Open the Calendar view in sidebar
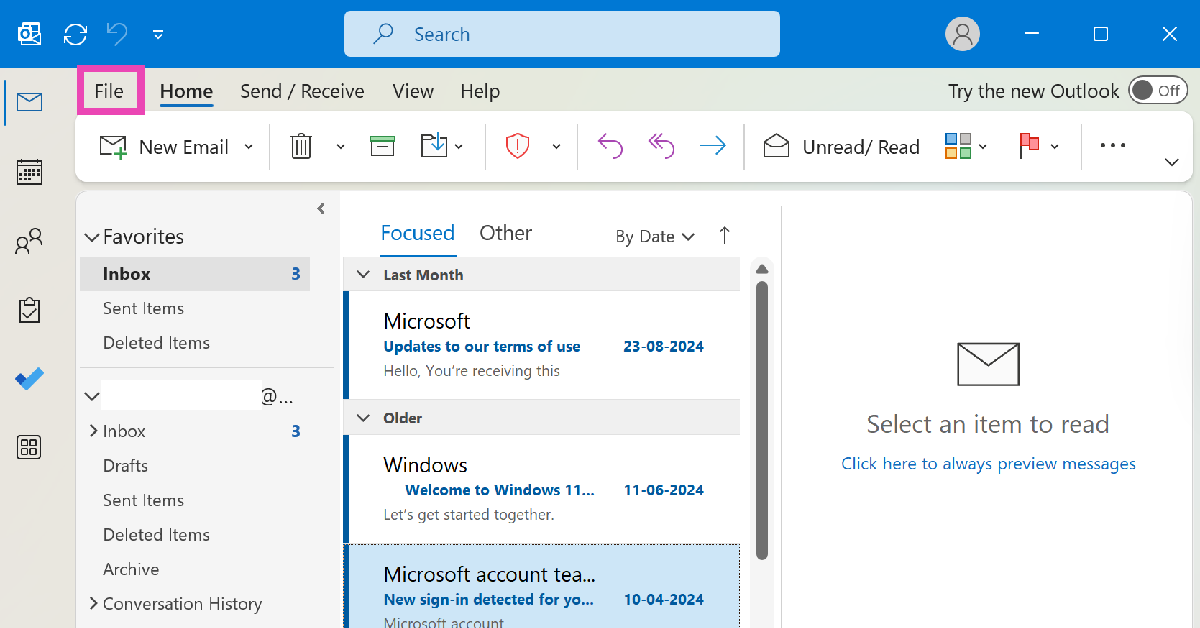1200x628 pixels. (x=30, y=172)
